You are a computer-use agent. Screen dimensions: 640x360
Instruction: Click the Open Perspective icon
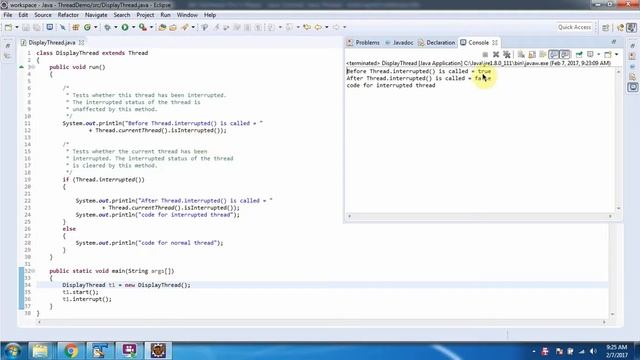click(606, 27)
